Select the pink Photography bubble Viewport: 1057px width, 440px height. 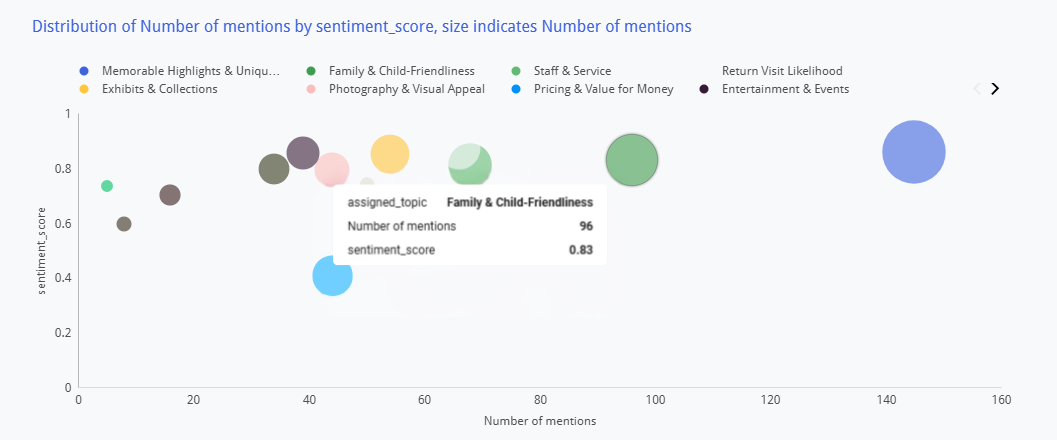pyautogui.click(x=330, y=167)
